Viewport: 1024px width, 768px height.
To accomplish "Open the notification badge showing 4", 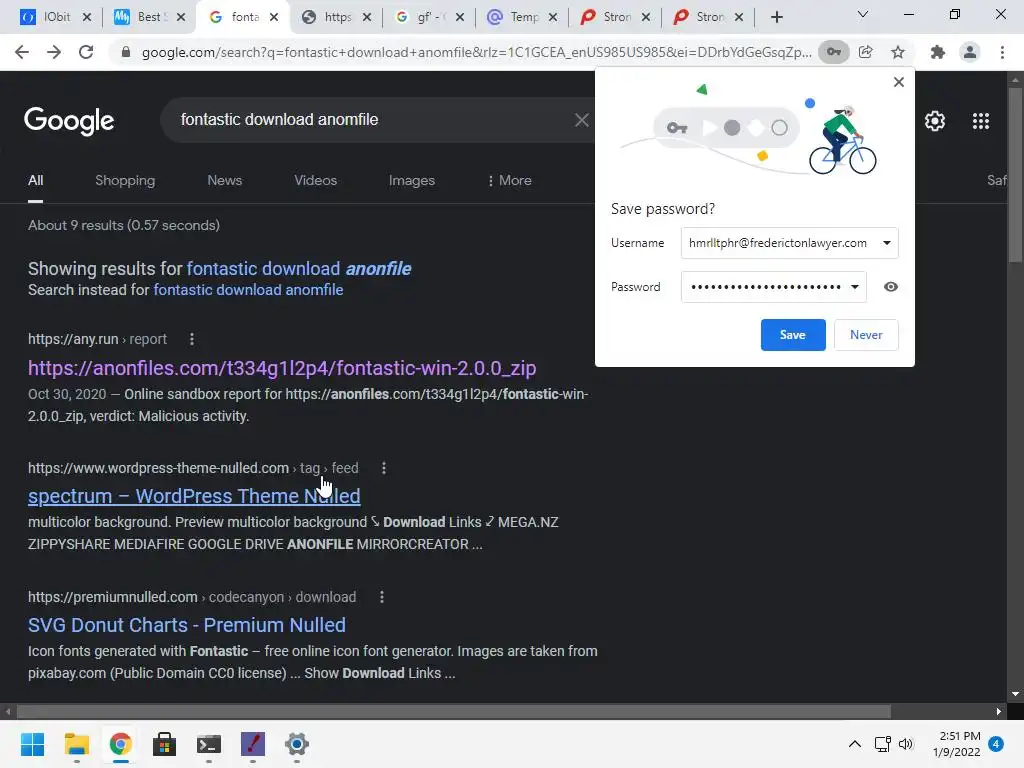I will point(996,744).
